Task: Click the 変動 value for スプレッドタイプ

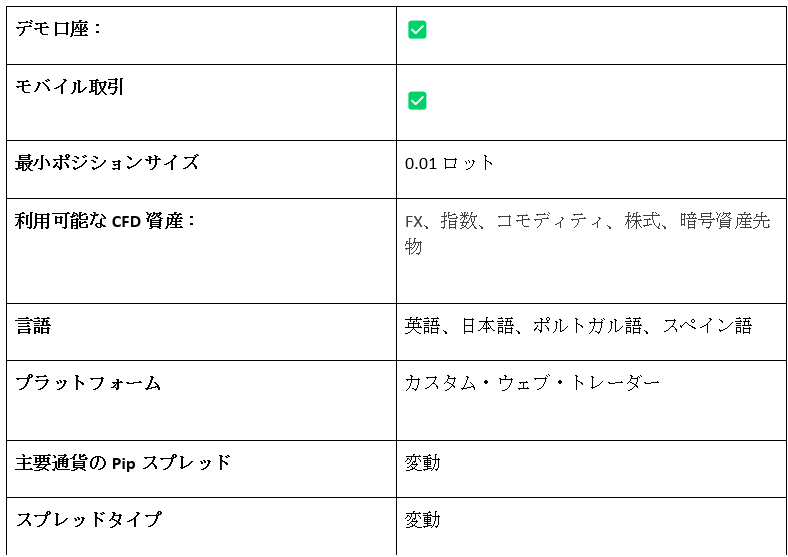Action: [423, 519]
